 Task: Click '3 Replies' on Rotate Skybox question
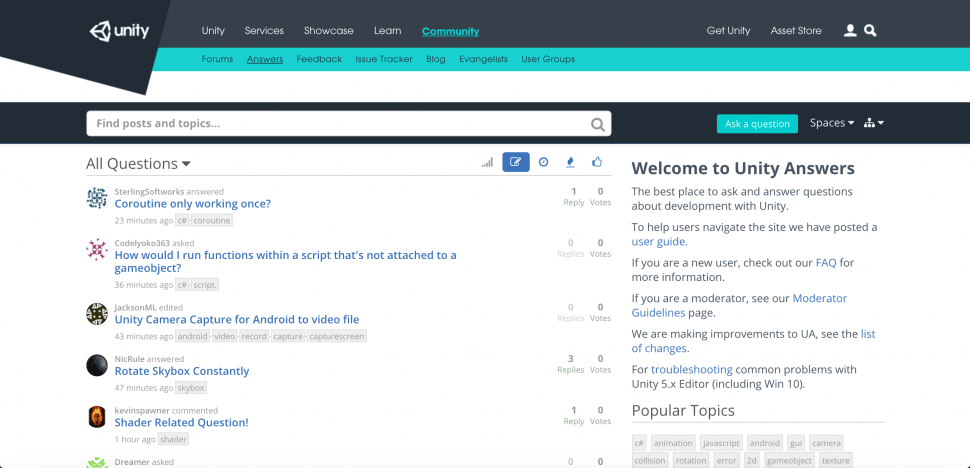tap(570, 364)
